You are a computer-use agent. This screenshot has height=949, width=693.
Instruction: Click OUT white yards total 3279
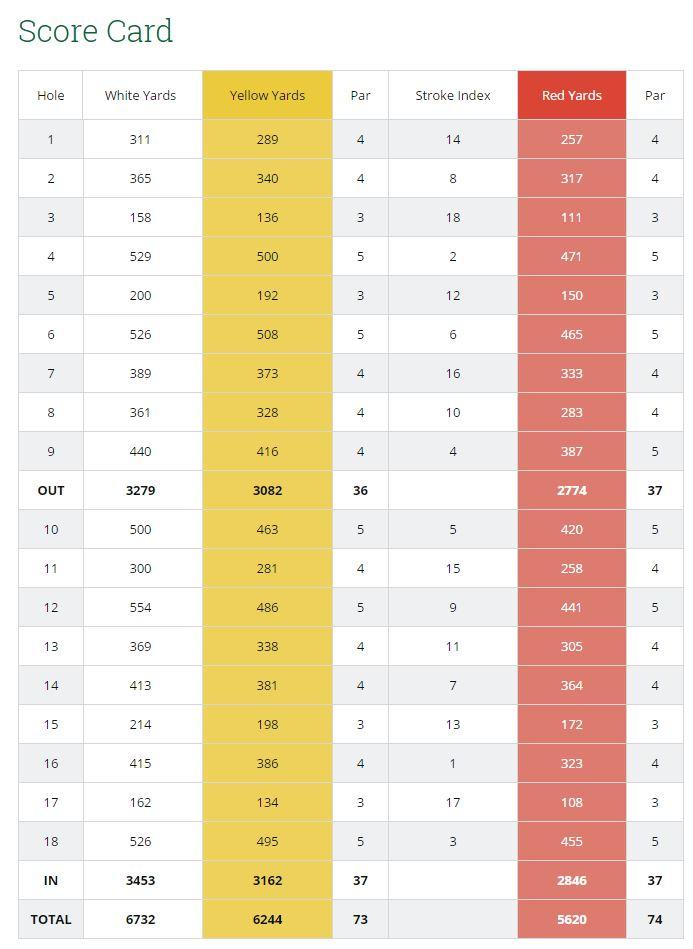[140, 491]
